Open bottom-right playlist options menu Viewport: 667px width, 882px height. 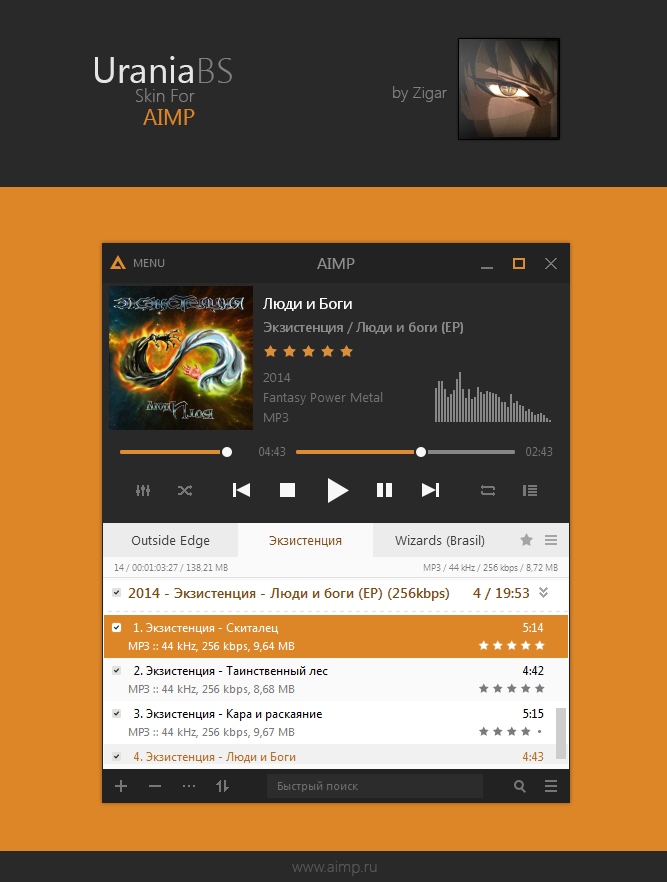pyautogui.click(x=551, y=786)
